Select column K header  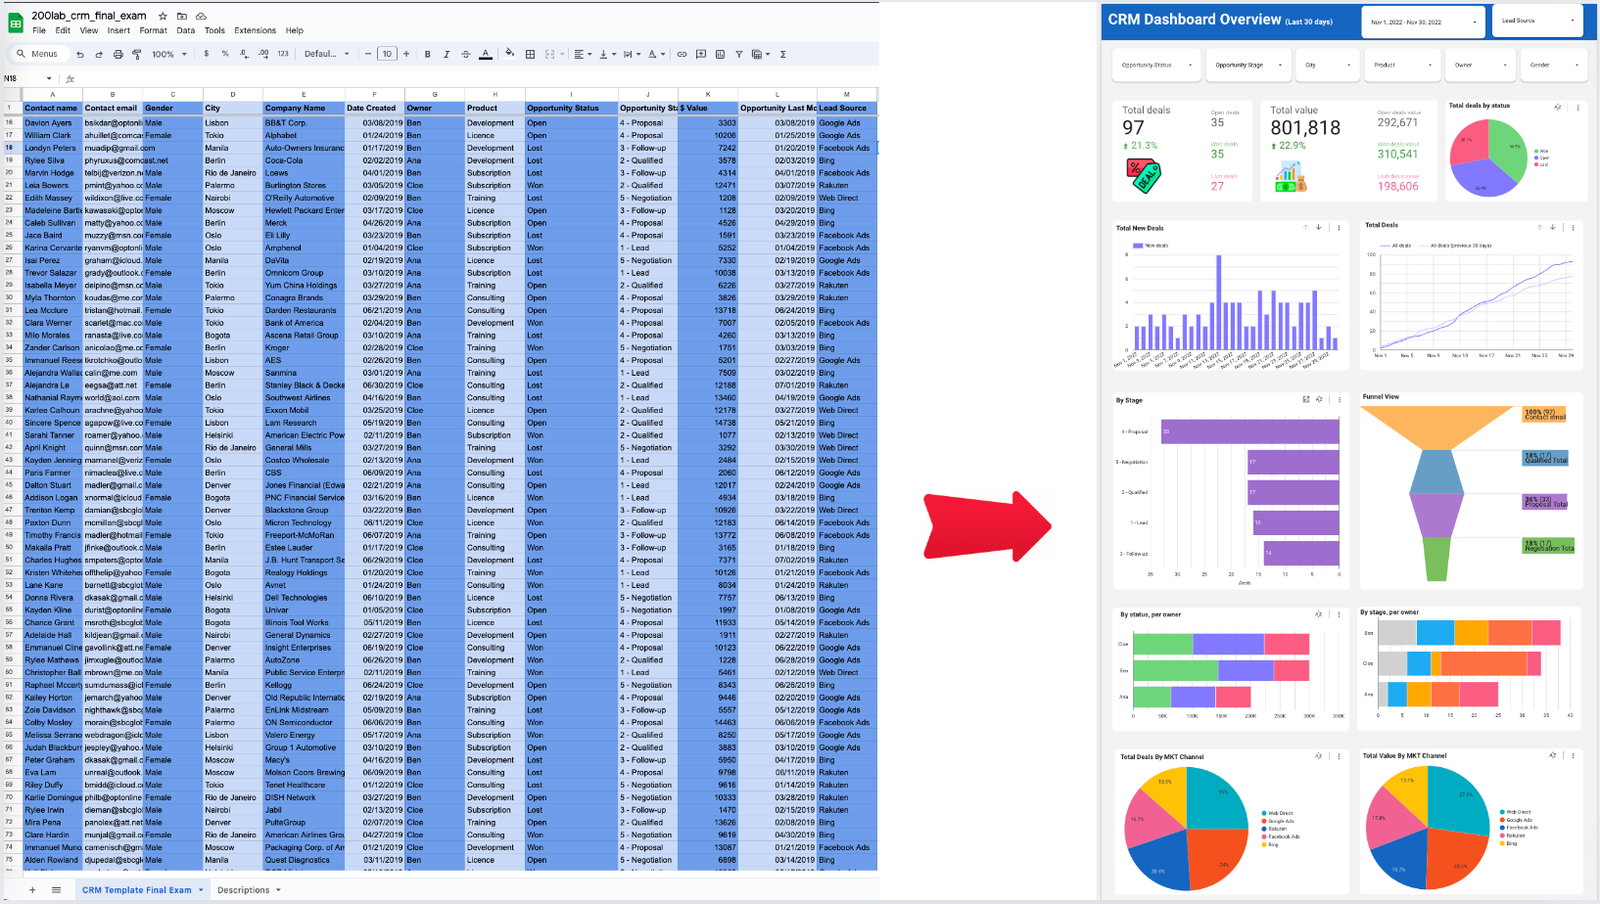pyautogui.click(x=708, y=95)
